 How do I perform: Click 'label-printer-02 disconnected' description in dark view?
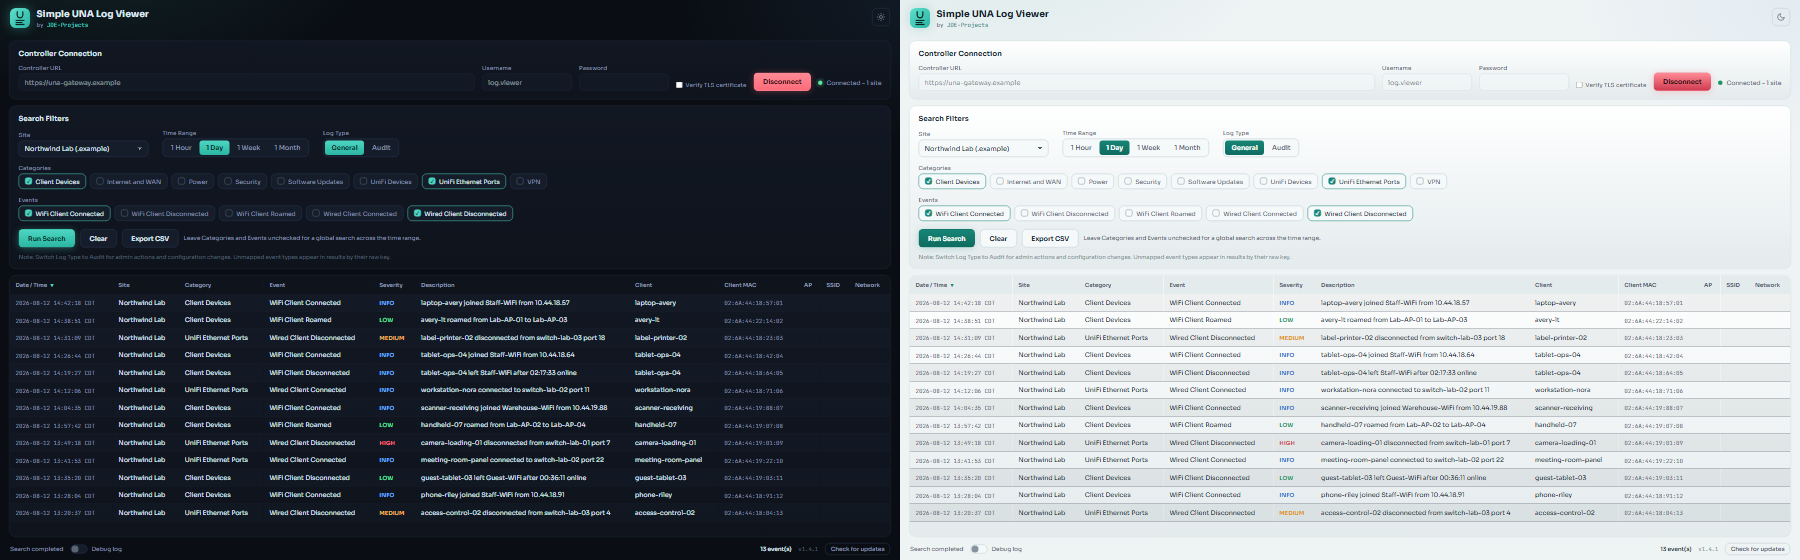click(513, 338)
